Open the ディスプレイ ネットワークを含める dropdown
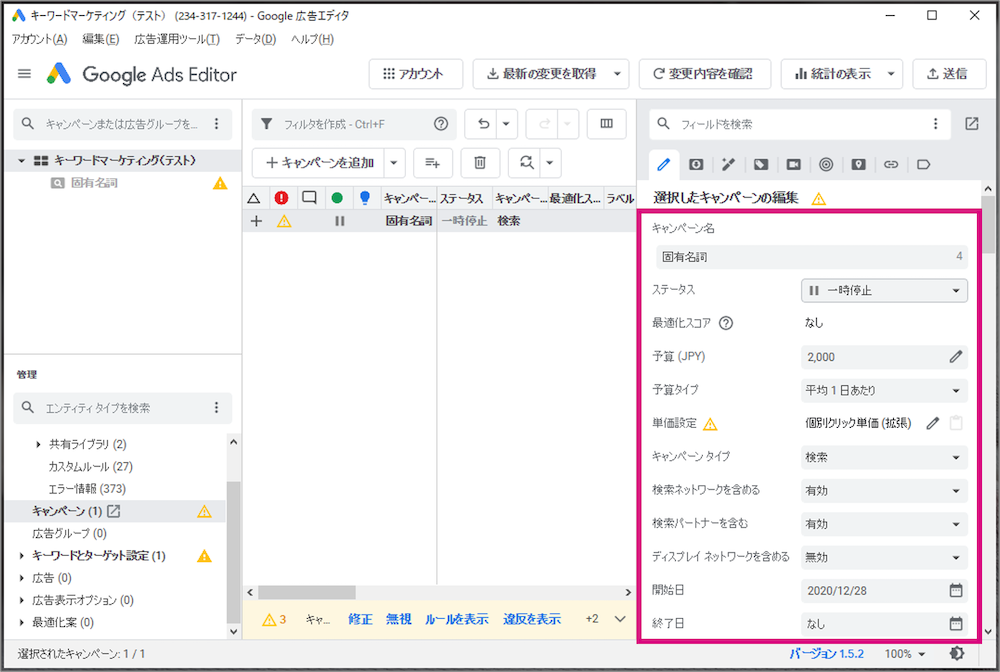The height and width of the screenshot is (672, 1000). (x=884, y=557)
